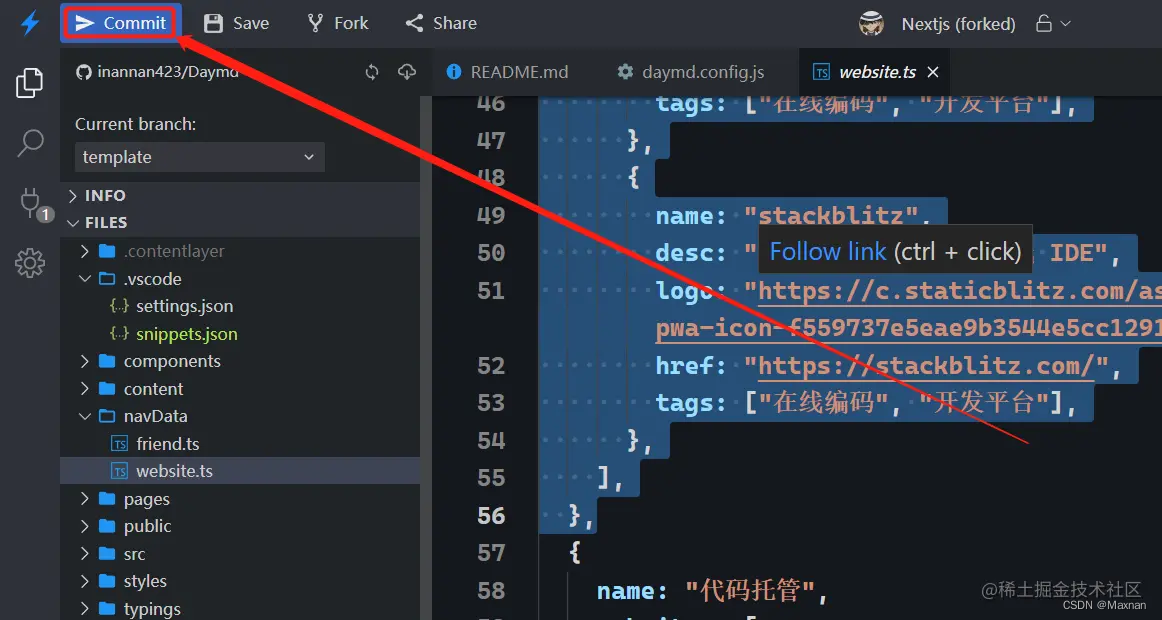
Task: Click line number 51 in editor gutter
Action: click(491, 291)
